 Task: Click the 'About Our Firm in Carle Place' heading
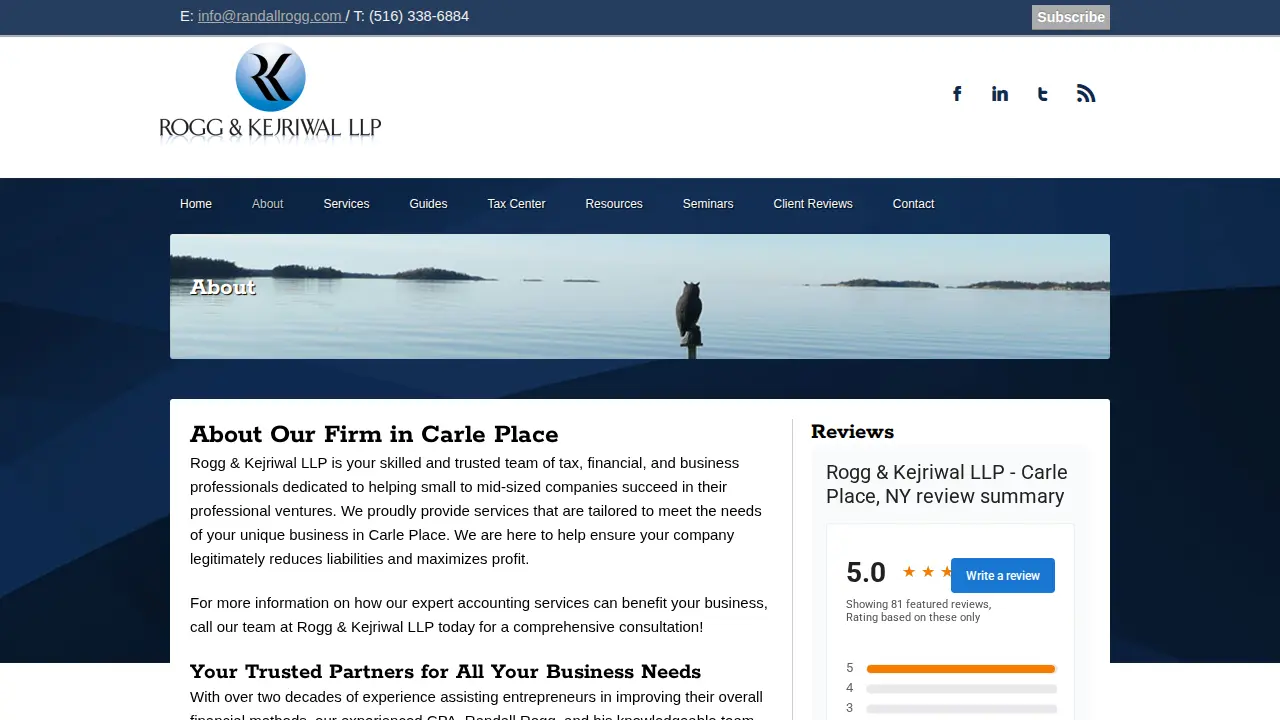tap(374, 435)
